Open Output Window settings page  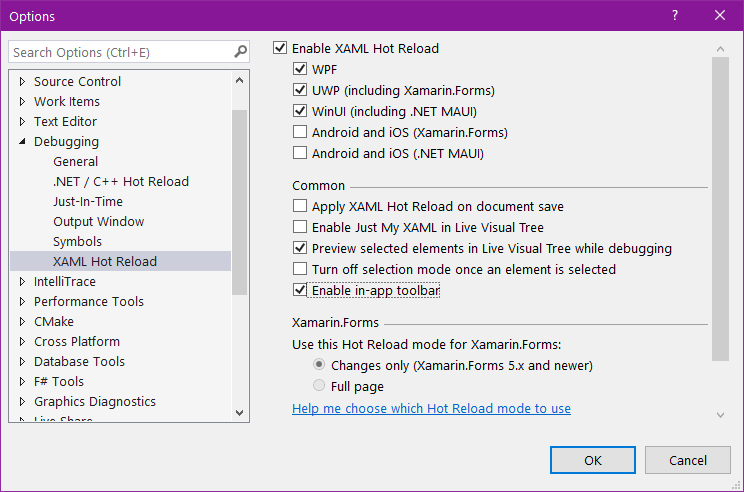98,221
